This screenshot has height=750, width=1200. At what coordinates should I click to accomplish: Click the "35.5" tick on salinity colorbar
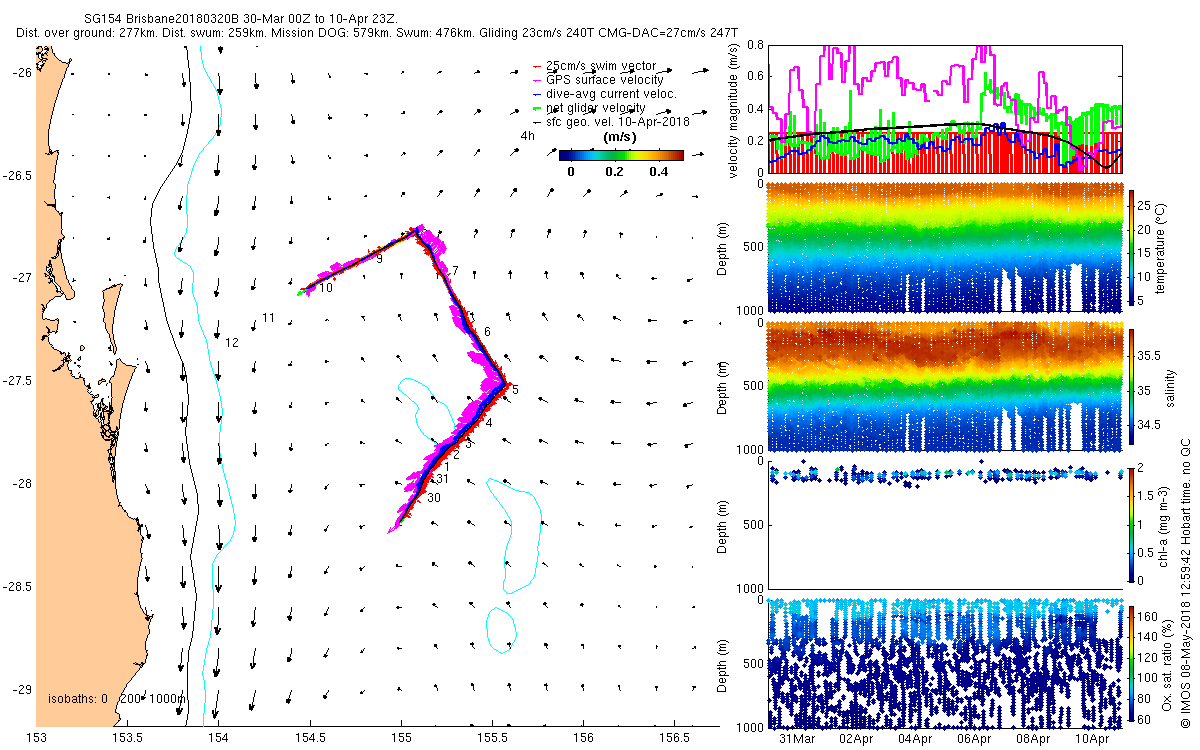pyautogui.click(x=1149, y=355)
